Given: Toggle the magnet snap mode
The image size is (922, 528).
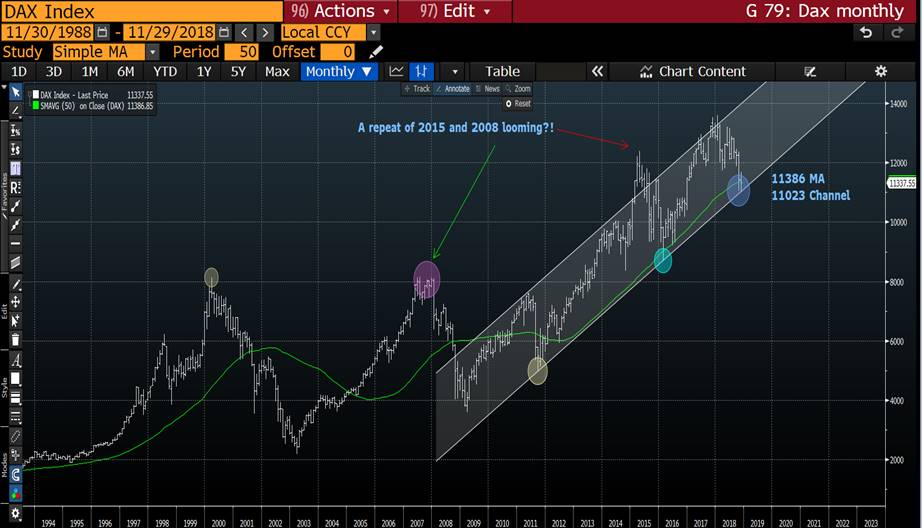Looking at the screenshot, I should (x=15, y=474).
